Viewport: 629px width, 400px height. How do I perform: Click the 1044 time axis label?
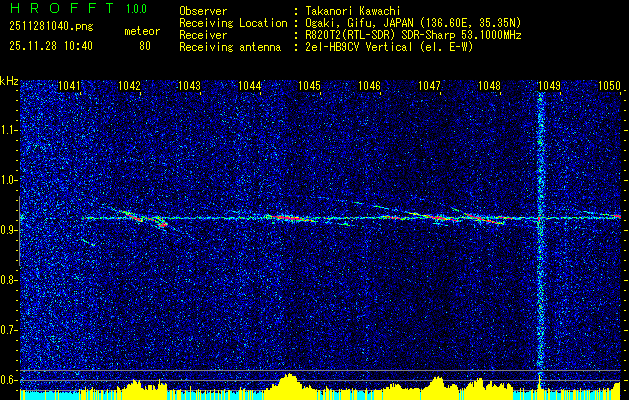[250, 85]
